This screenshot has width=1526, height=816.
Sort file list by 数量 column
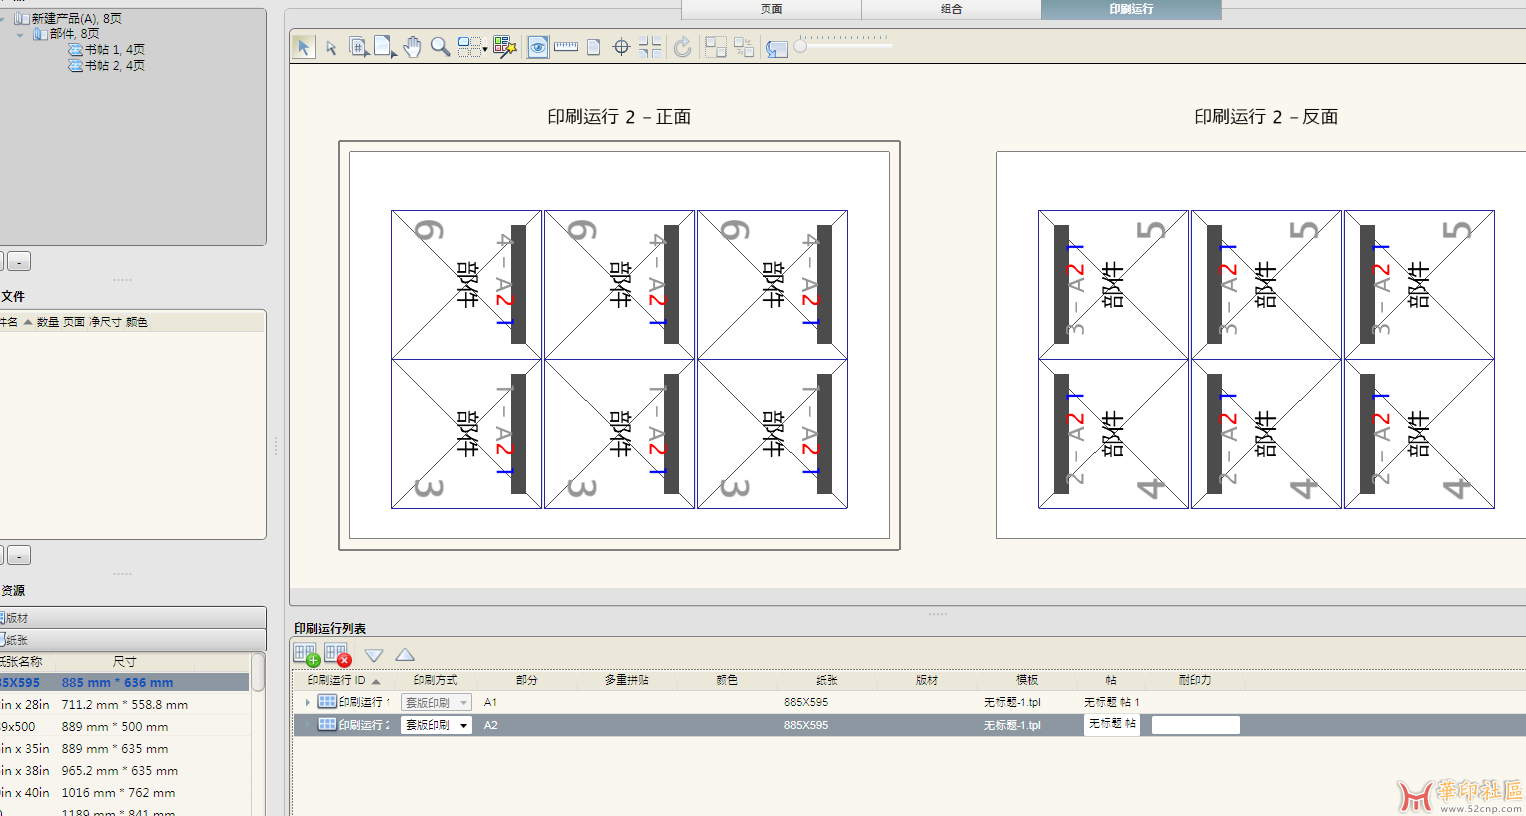[48, 322]
